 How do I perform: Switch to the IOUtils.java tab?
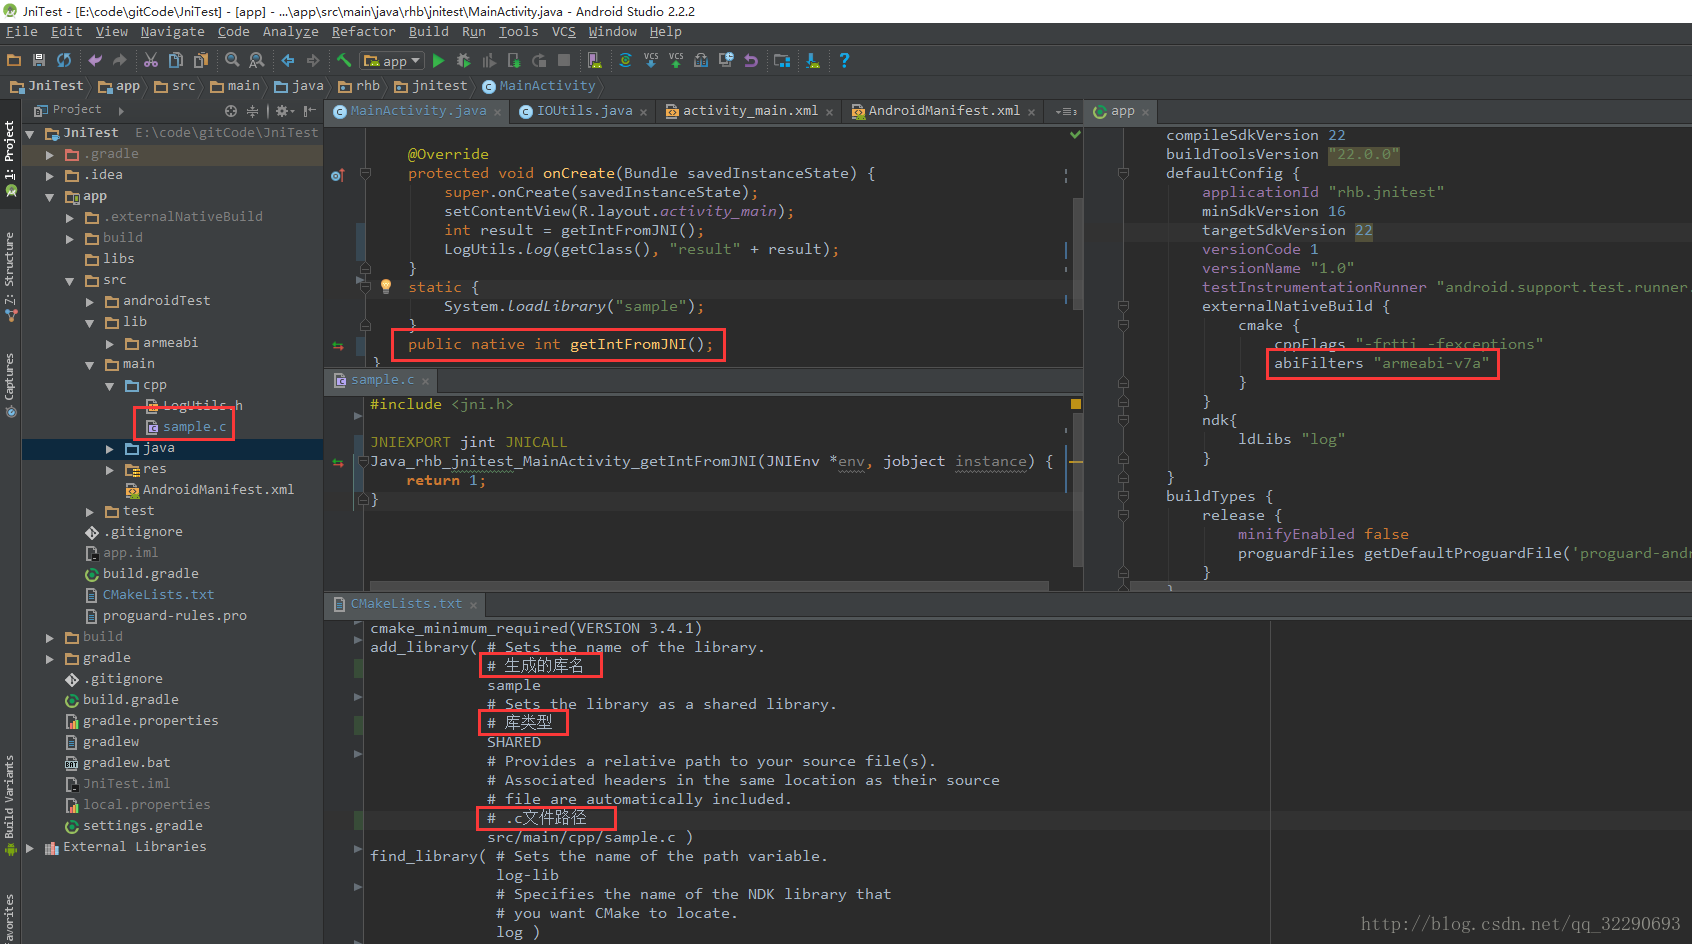(584, 111)
